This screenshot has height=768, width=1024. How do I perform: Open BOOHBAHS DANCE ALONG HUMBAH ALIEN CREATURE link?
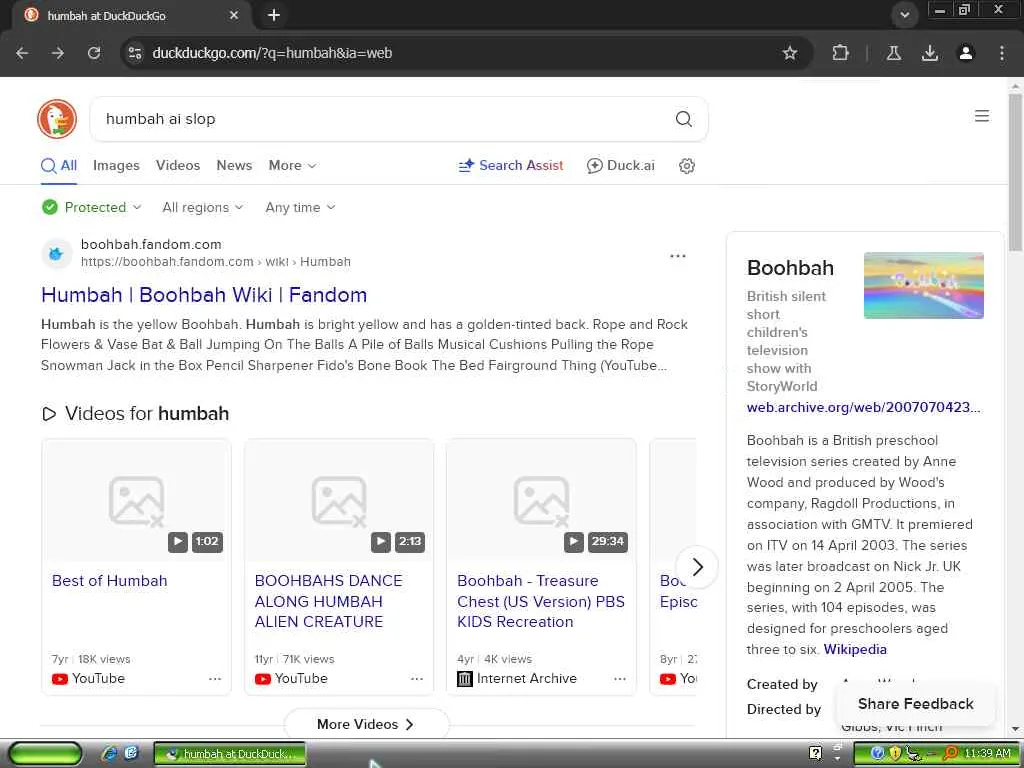click(328, 601)
